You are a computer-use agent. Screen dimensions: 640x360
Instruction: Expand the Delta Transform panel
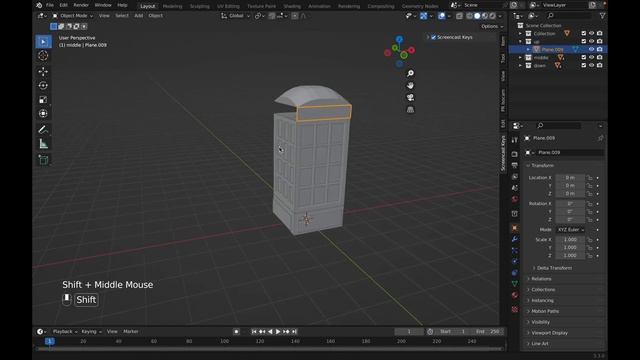pos(553,268)
